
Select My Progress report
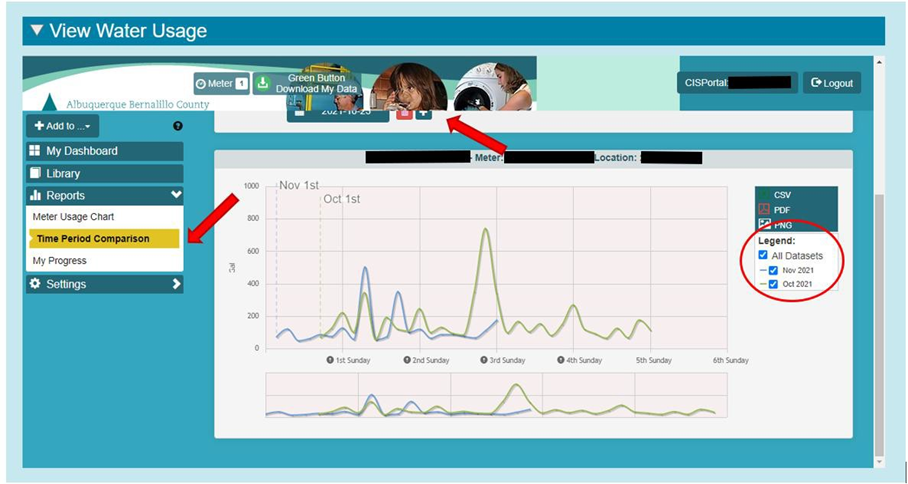(60, 261)
